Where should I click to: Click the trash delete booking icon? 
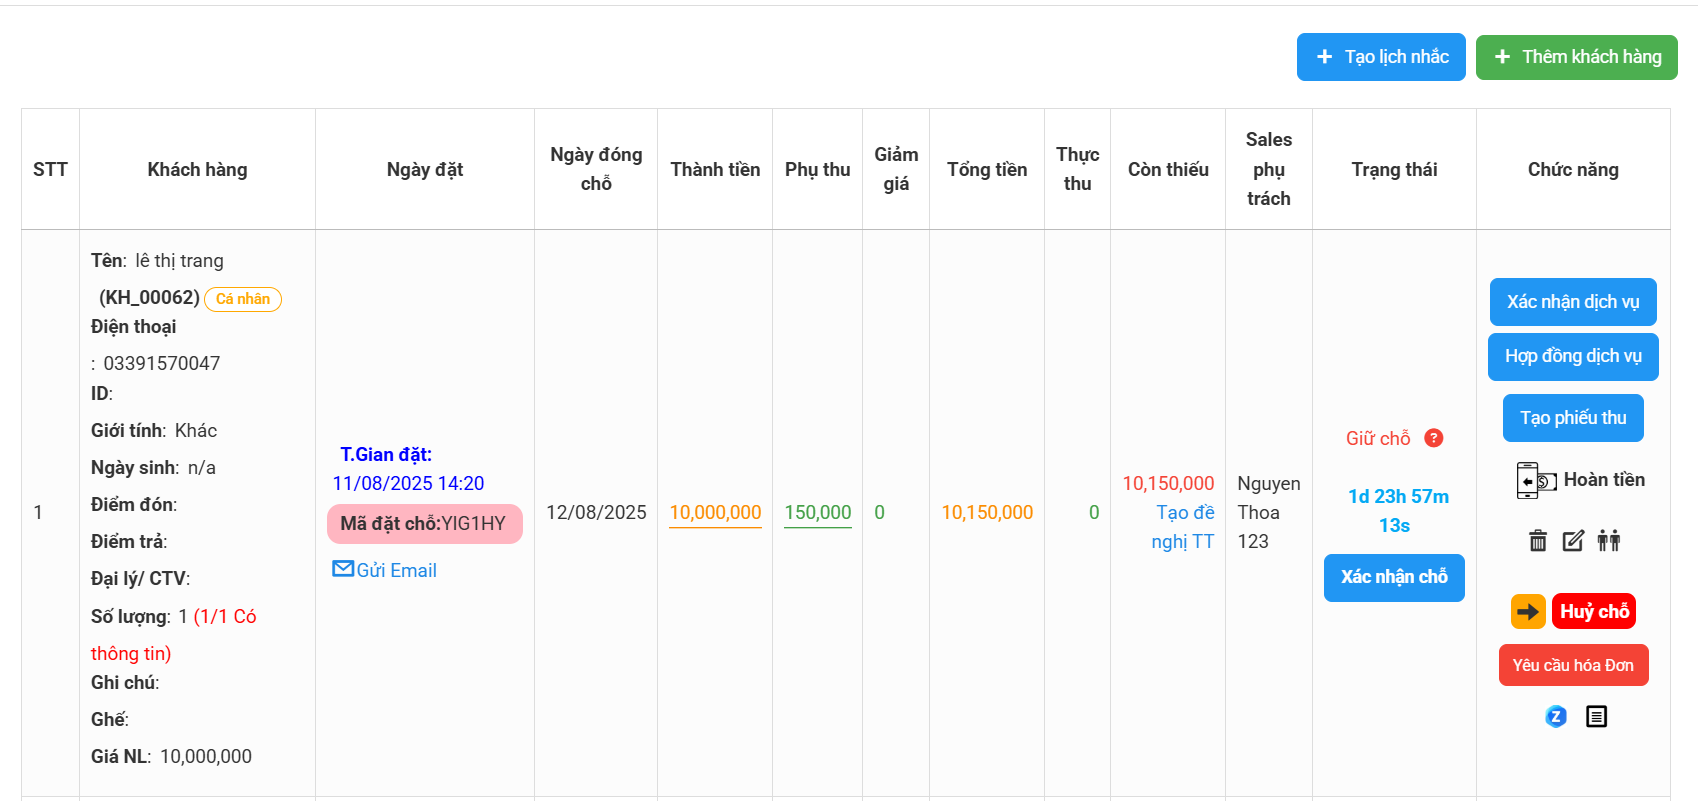coord(1538,541)
